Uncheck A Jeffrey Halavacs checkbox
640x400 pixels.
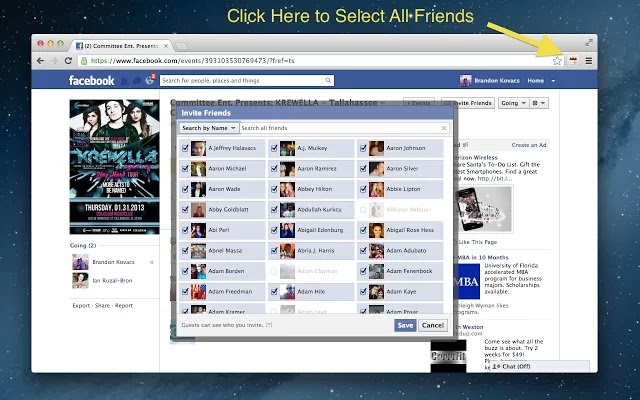[x=185, y=148]
